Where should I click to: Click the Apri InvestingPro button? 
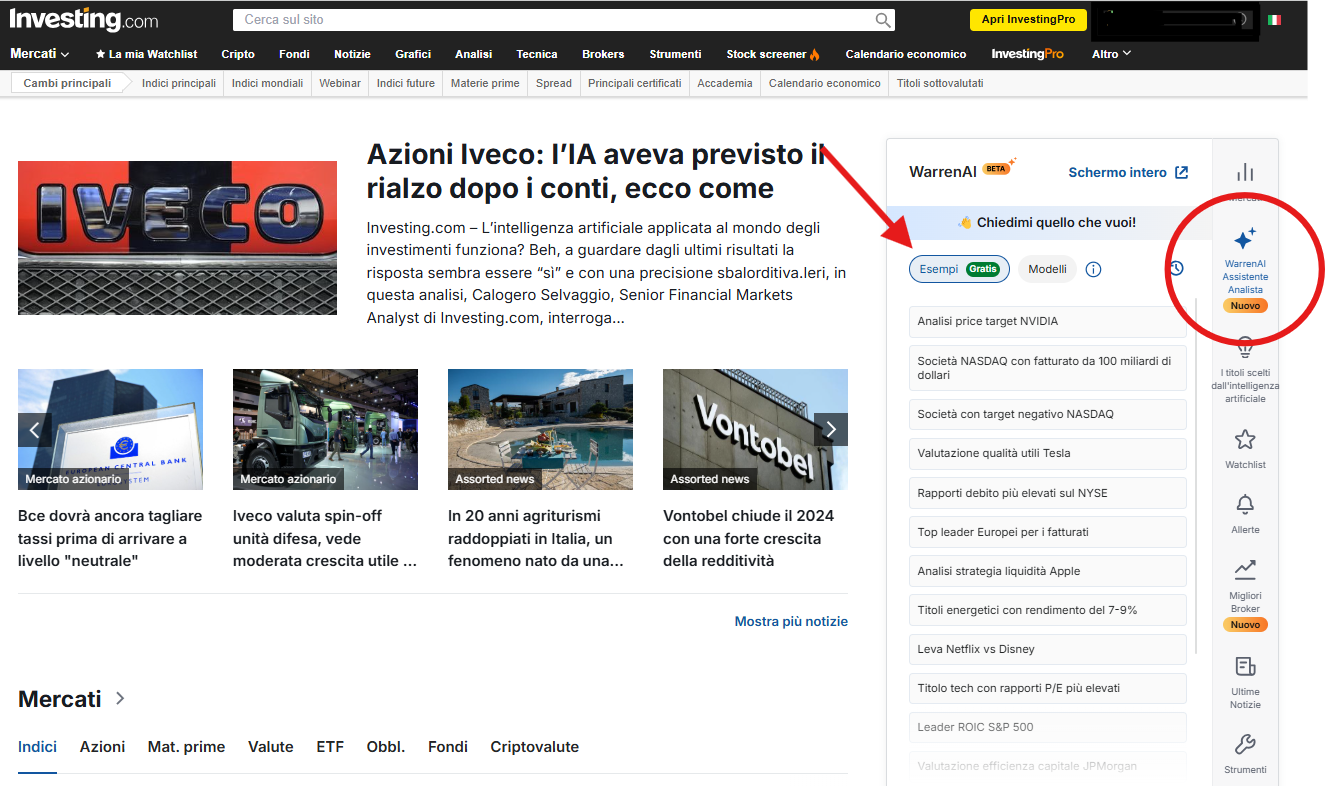pos(1028,20)
